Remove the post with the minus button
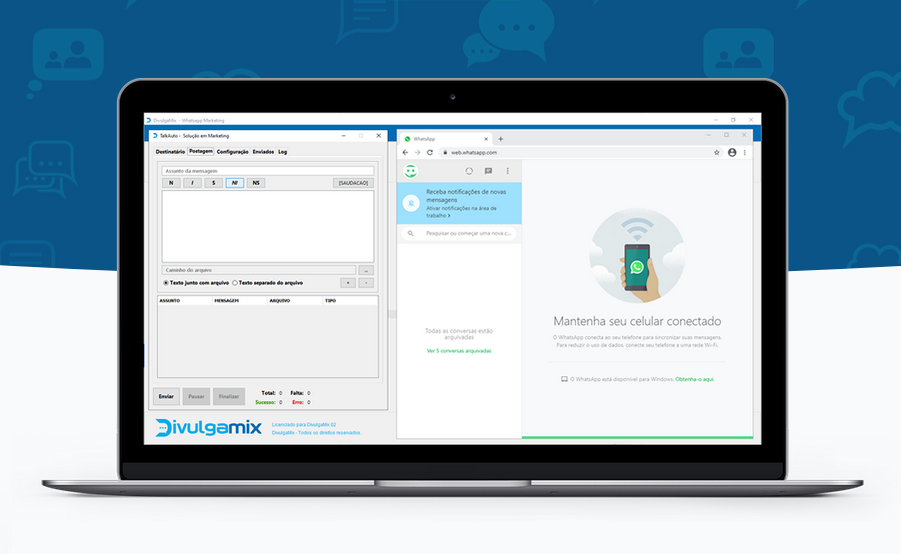Viewport: 901px width, 554px height. (x=366, y=283)
